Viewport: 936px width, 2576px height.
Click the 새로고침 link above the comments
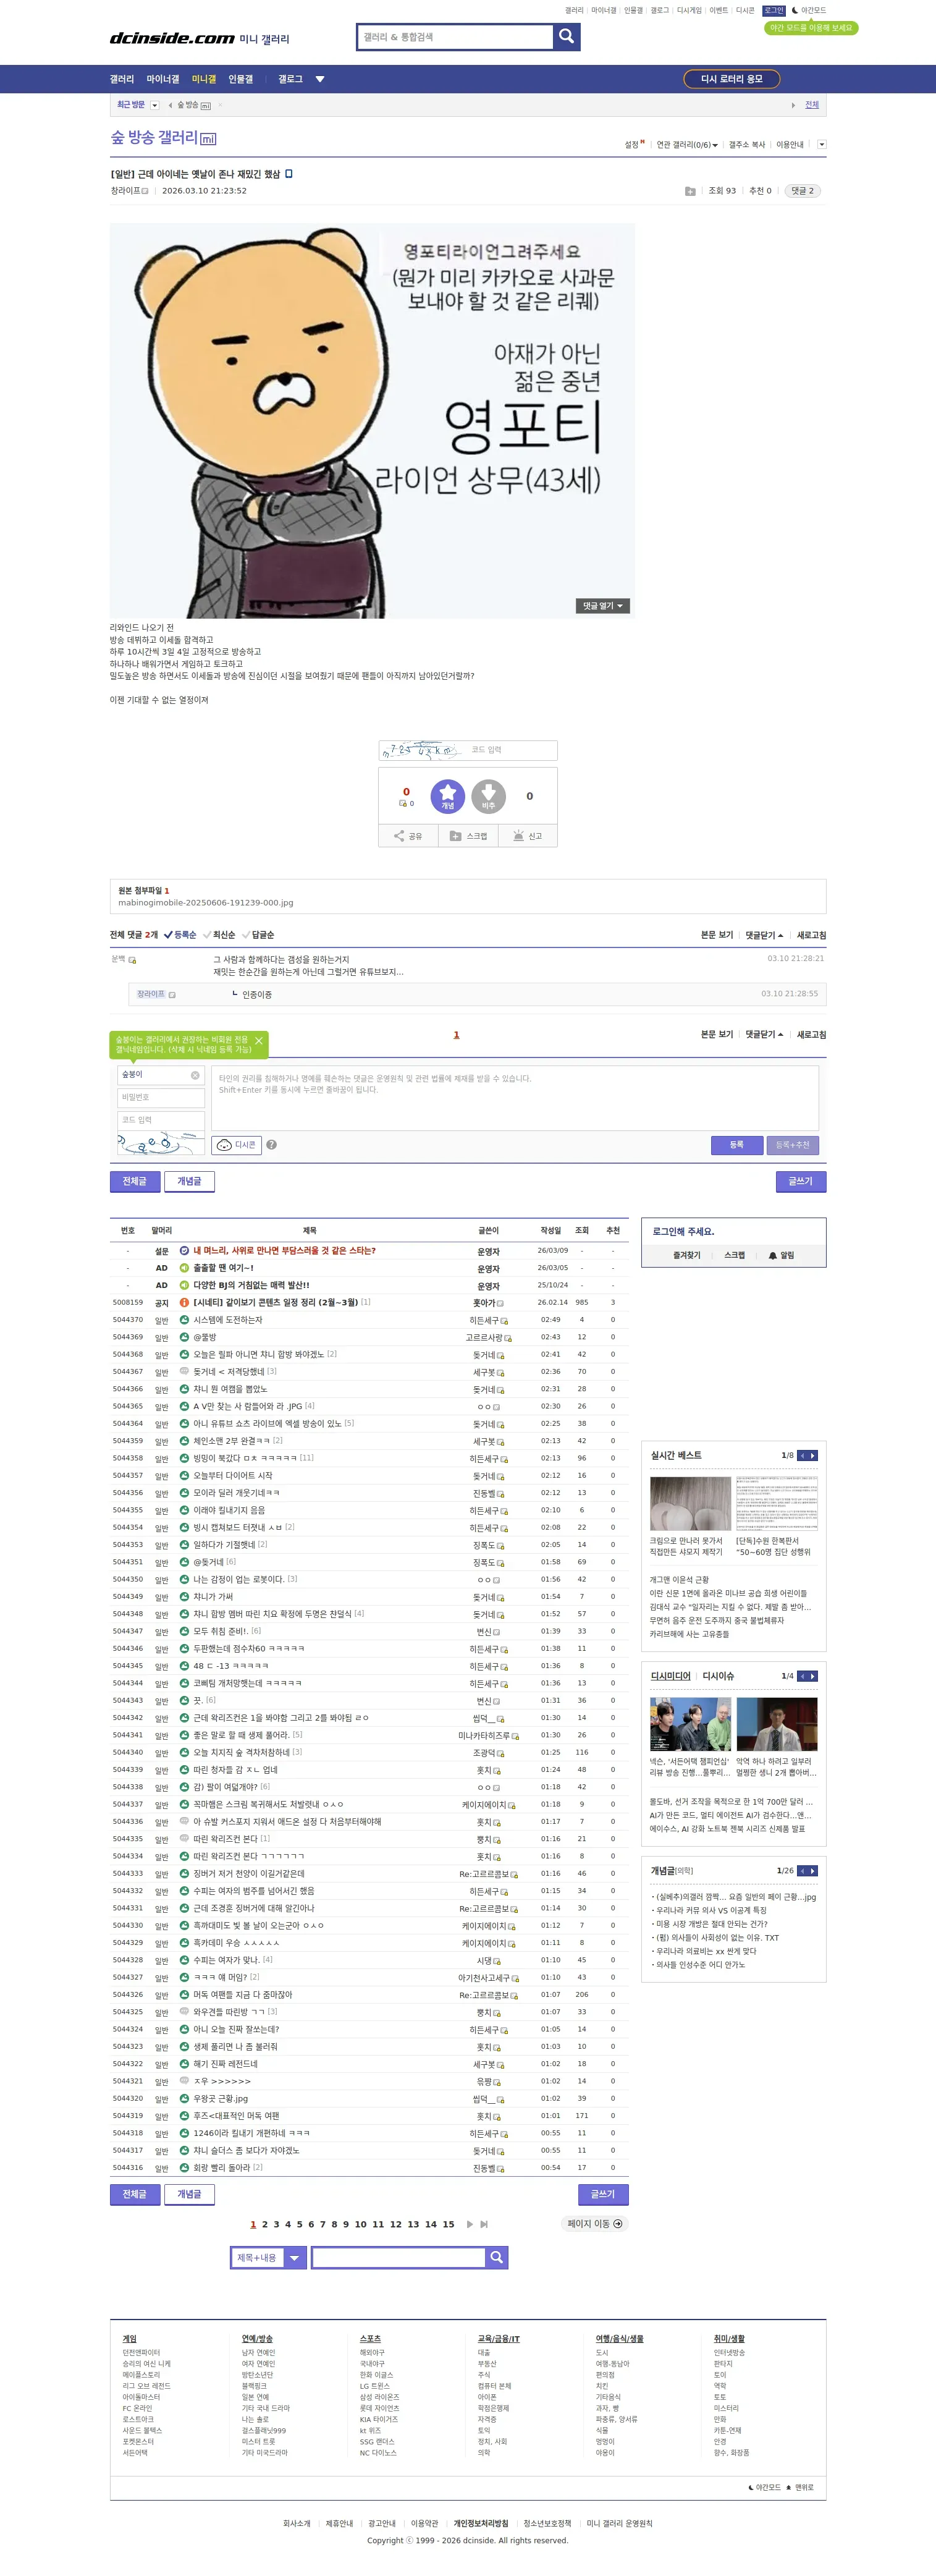pos(811,935)
